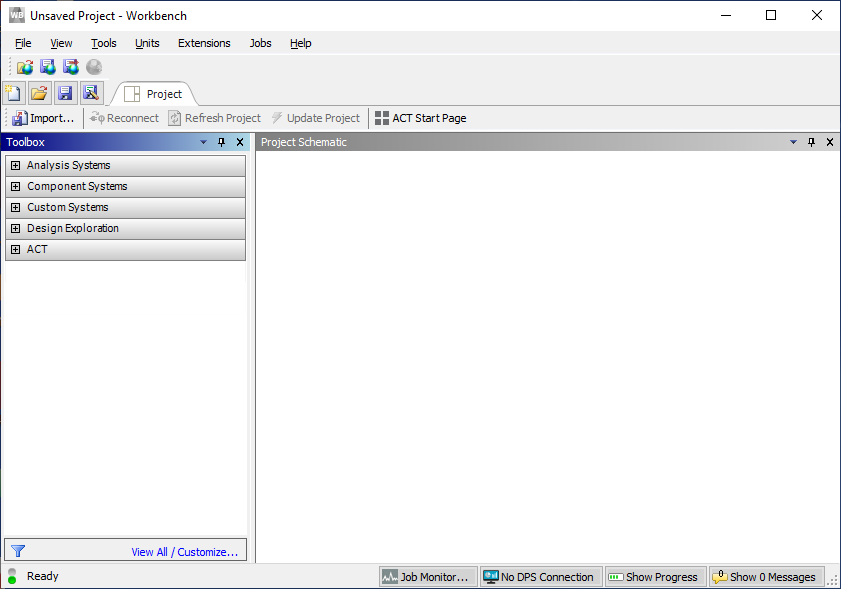841x589 pixels.
Task: Save the project with the floppy disk icon
Action: pos(65,93)
